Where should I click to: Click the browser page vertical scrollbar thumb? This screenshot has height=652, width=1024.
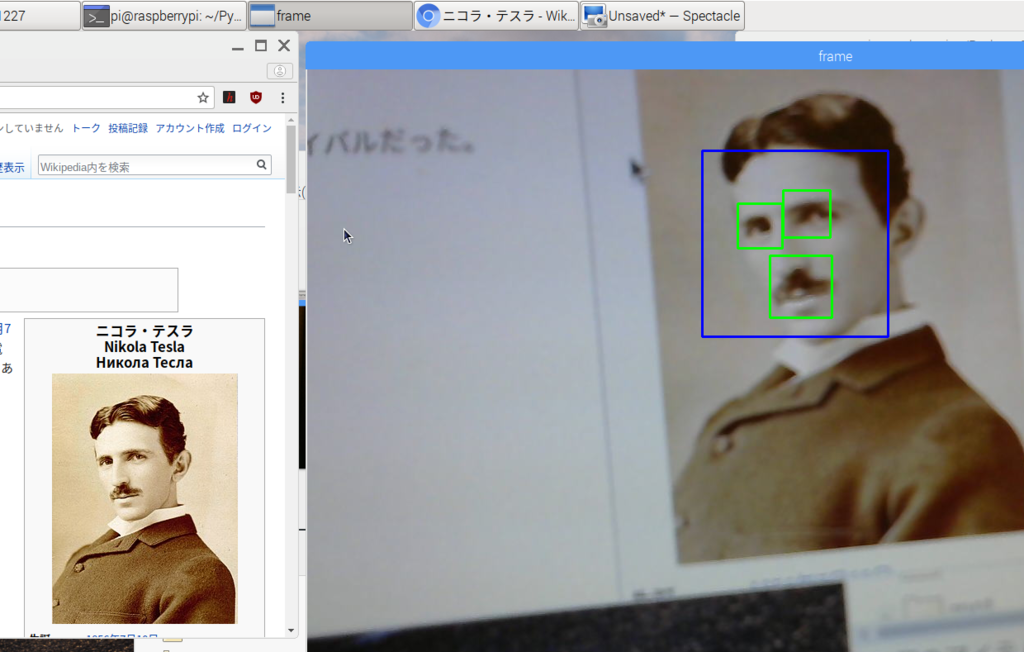point(291,160)
